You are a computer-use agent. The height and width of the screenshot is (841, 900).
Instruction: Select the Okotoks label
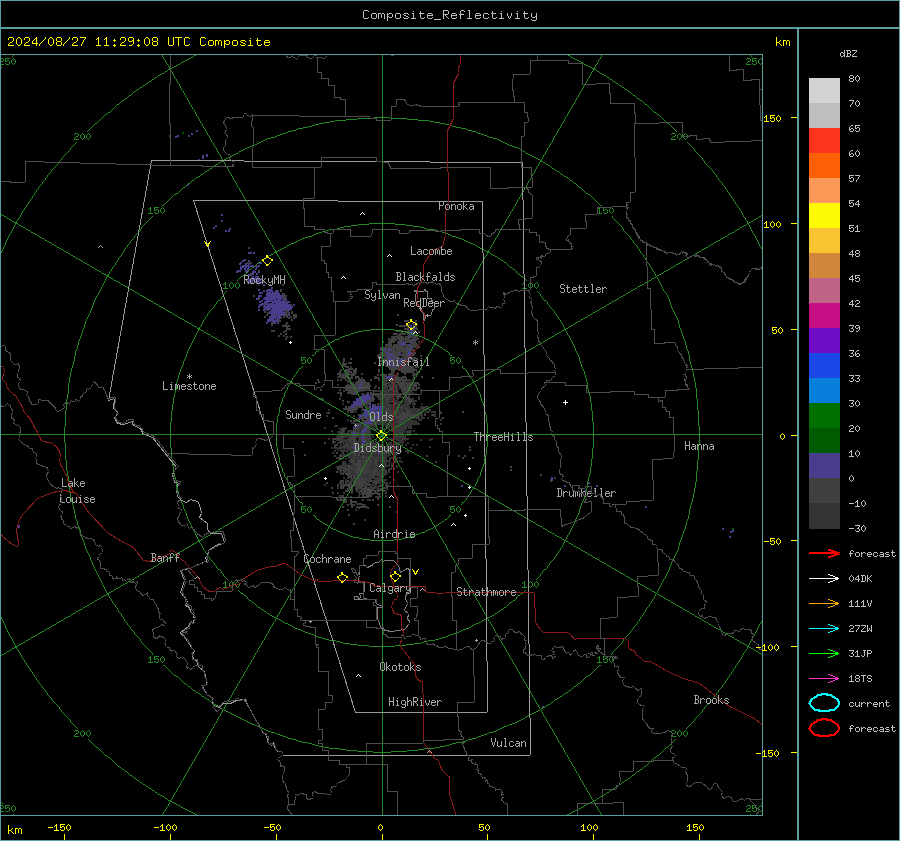click(x=400, y=667)
